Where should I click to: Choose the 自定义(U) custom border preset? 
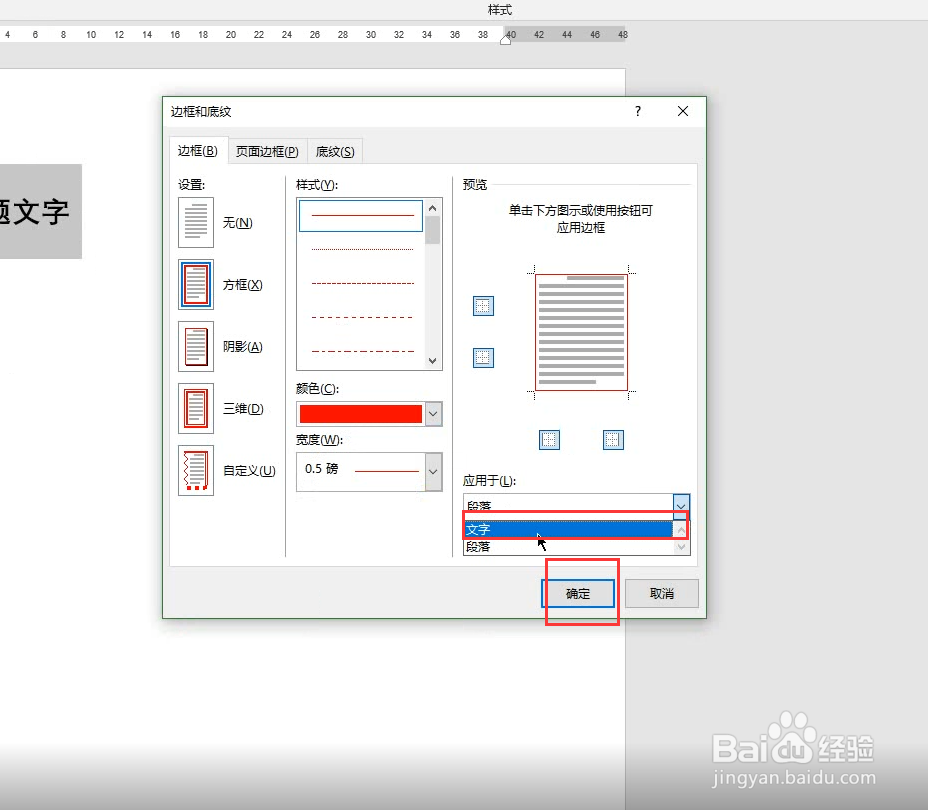[196, 470]
